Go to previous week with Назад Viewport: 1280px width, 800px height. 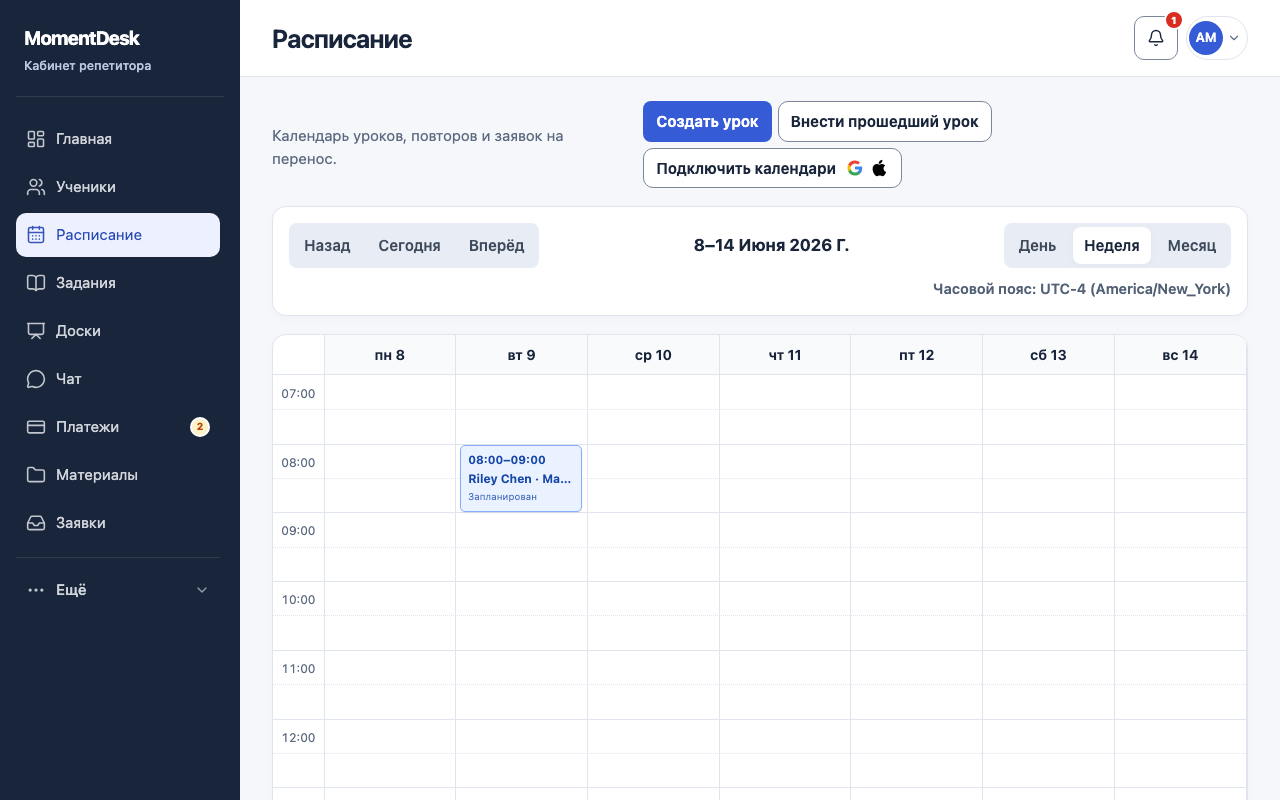[x=327, y=245]
